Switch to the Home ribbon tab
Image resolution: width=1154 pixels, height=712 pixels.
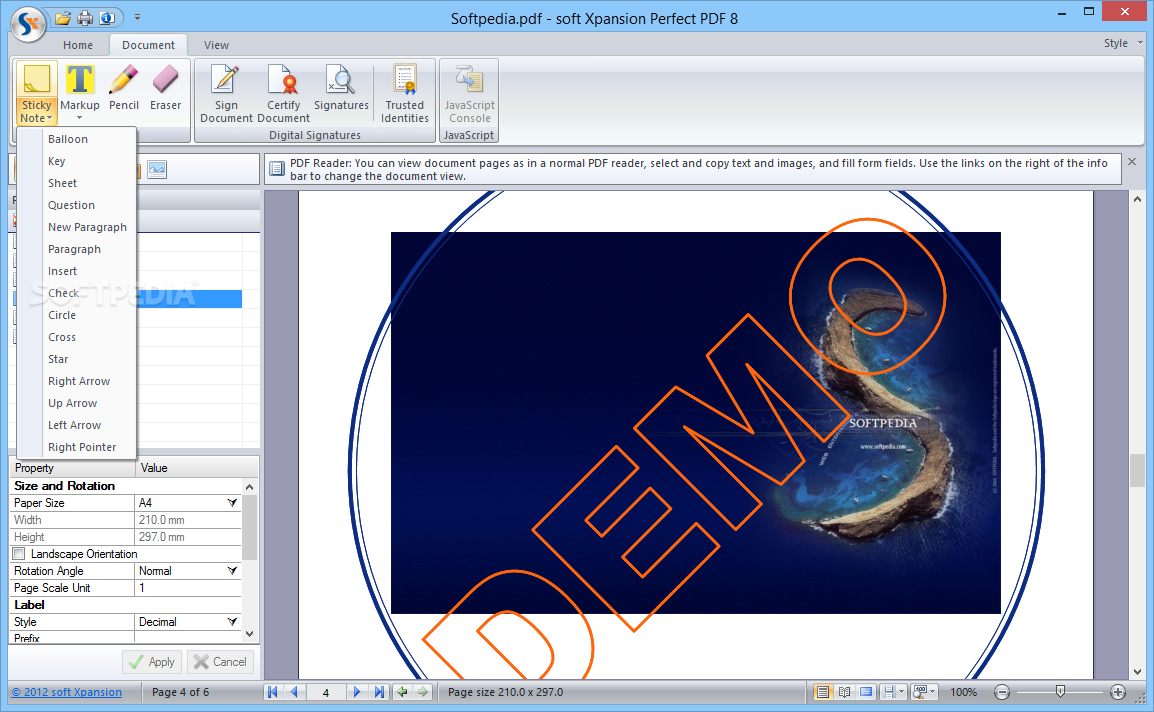78,45
